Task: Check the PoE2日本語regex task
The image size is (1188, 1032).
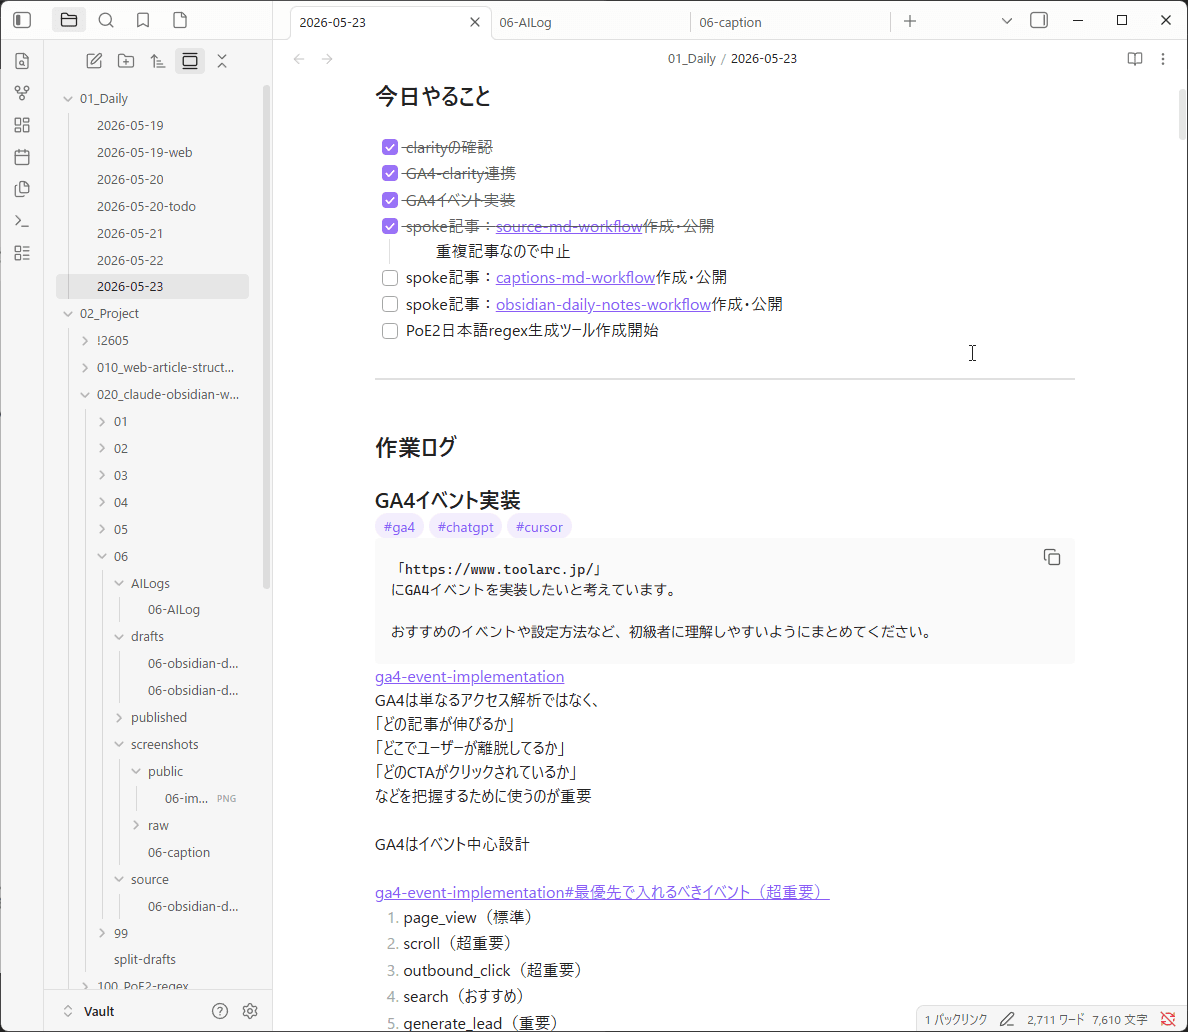Action: tap(389, 331)
